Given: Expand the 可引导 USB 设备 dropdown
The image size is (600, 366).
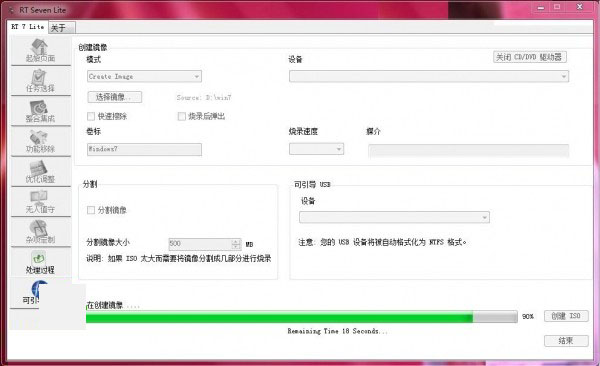Looking at the screenshot, I should [x=394, y=217].
